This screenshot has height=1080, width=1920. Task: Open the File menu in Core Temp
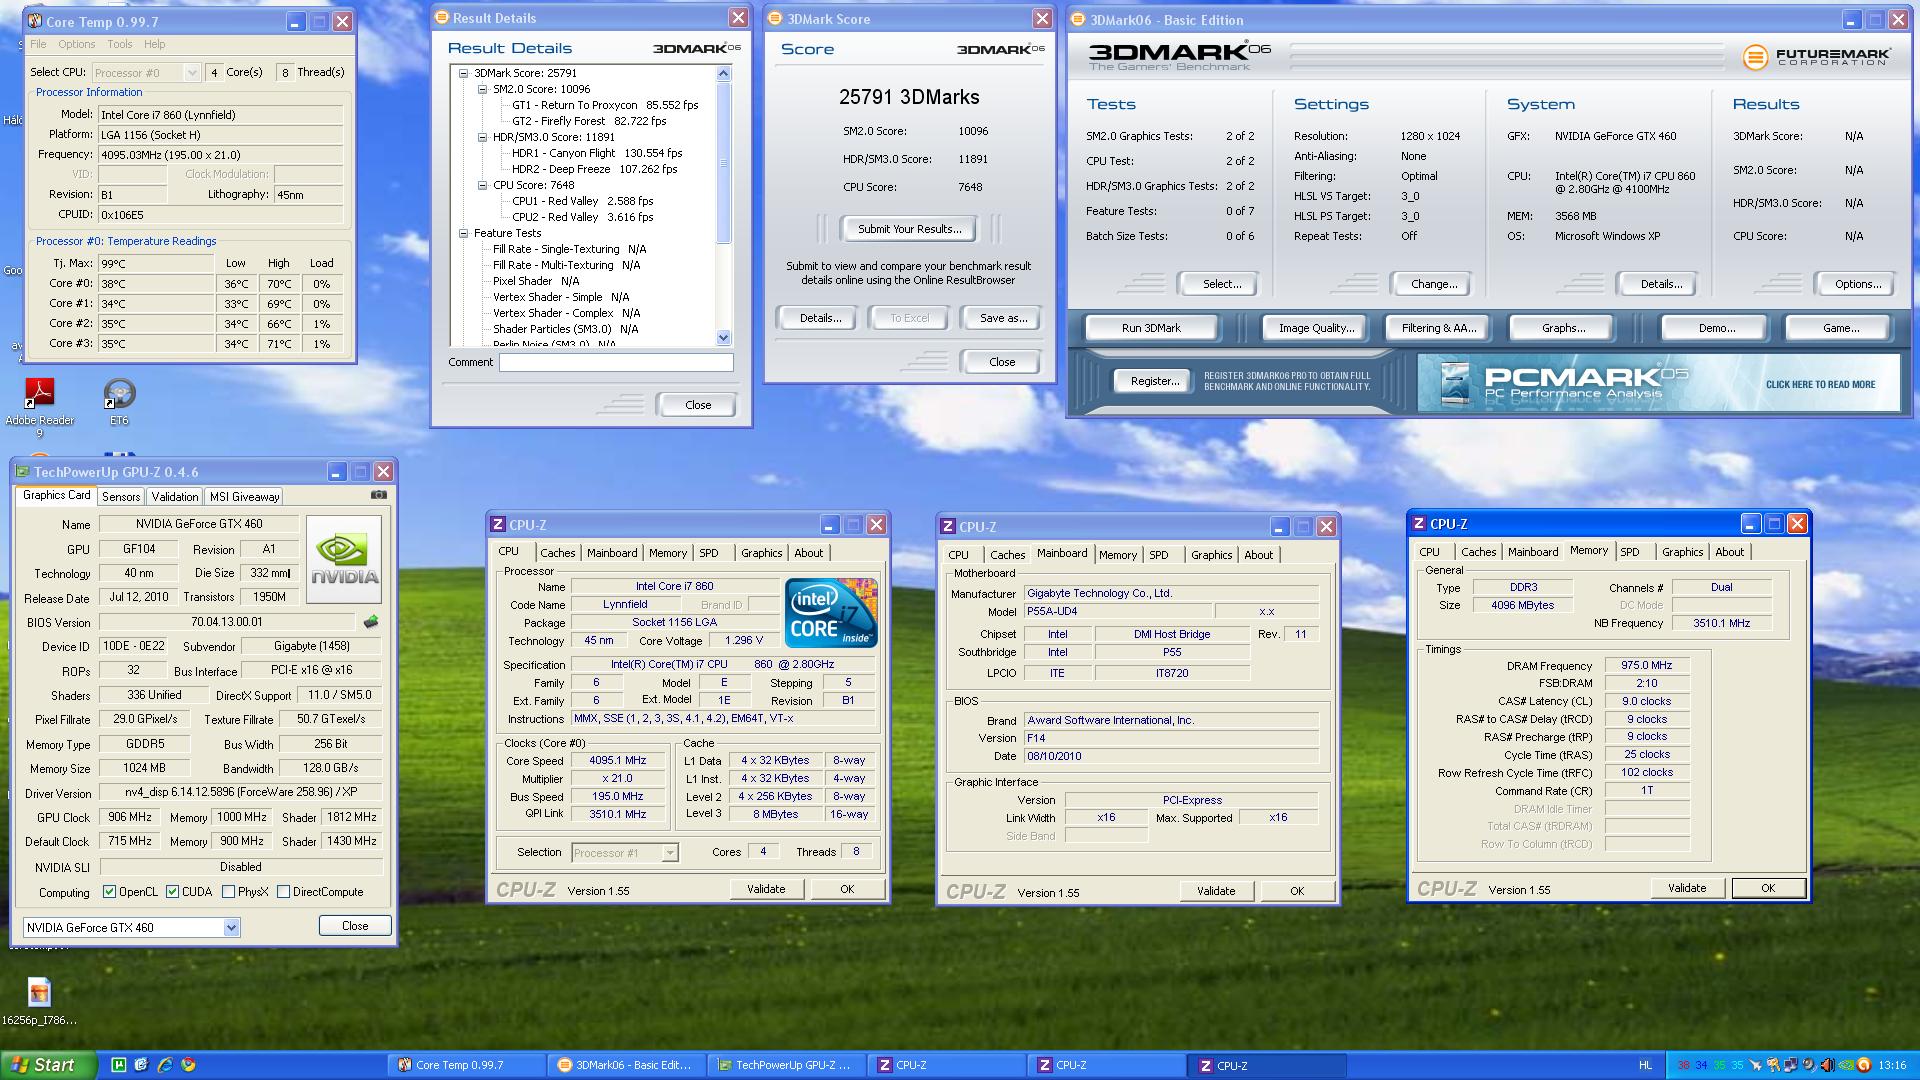click(x=38, y=44)
